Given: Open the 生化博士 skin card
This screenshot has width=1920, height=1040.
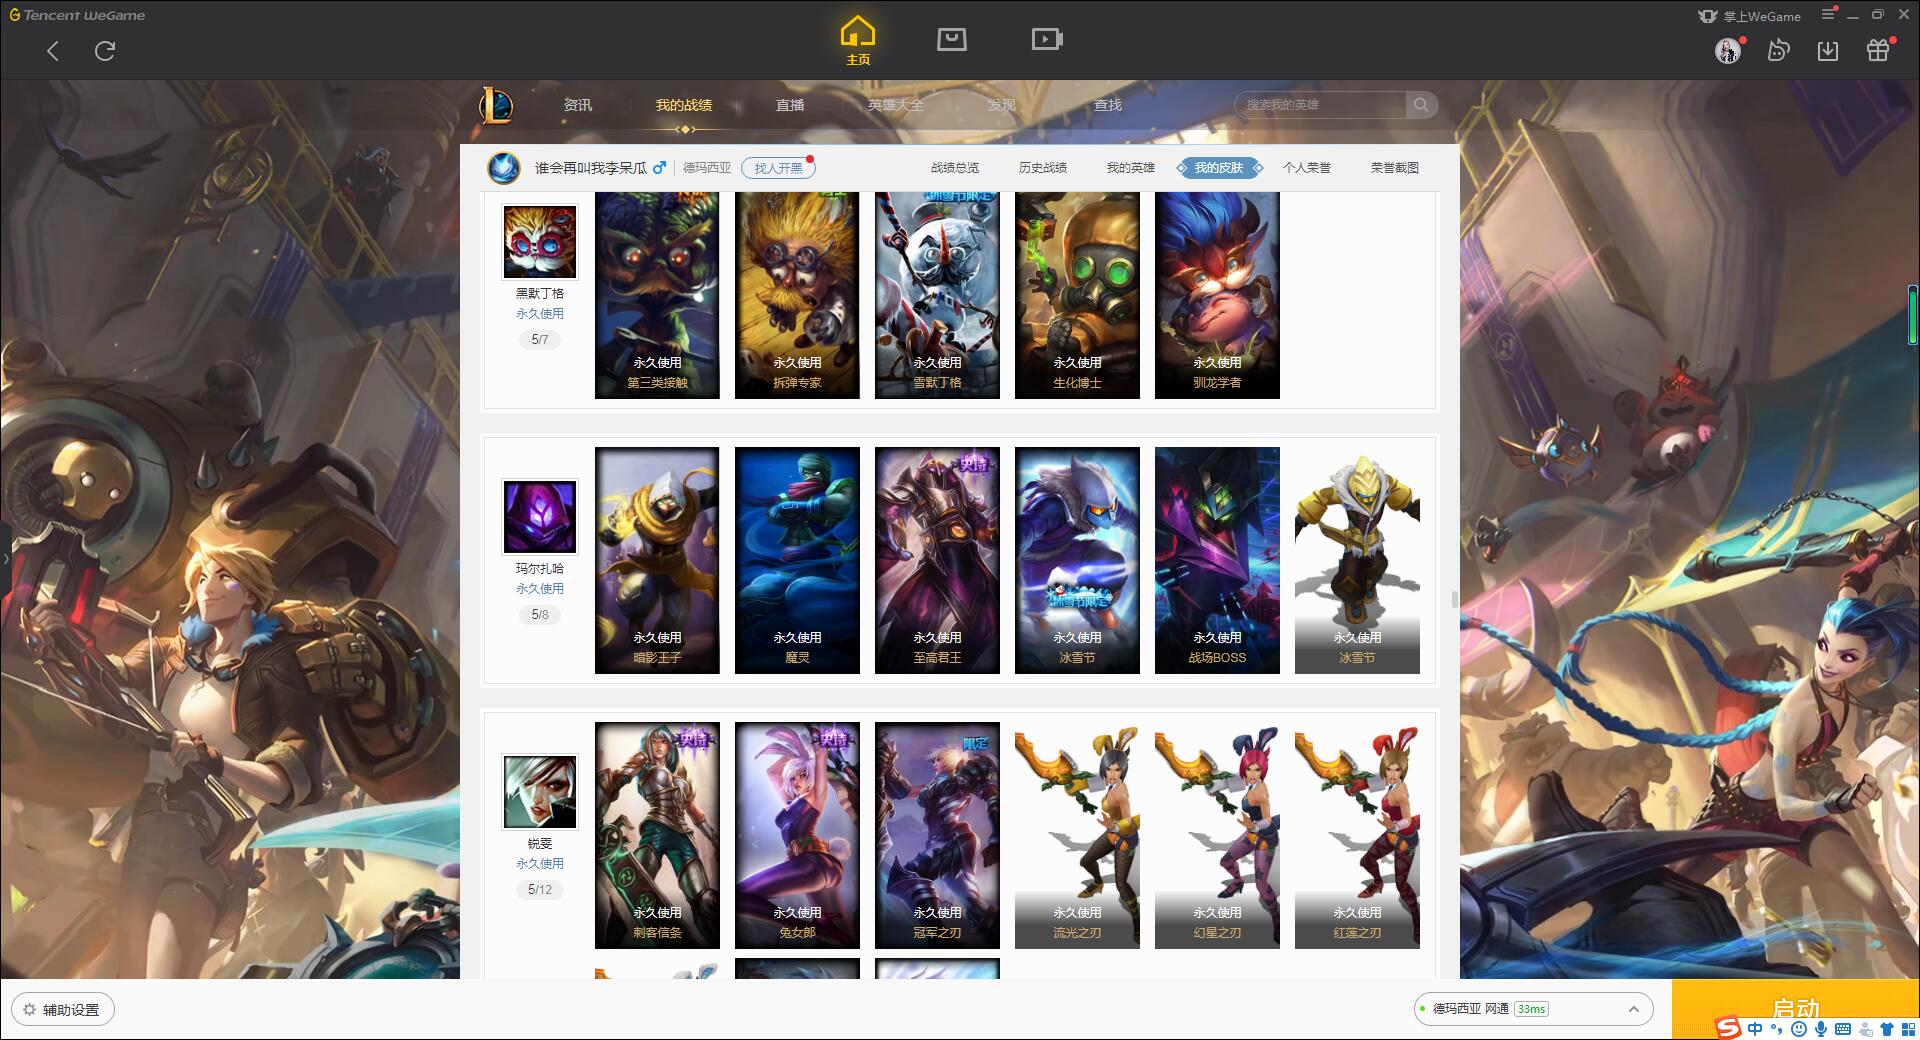Looking at the screenshot, I should point(1077,296).
